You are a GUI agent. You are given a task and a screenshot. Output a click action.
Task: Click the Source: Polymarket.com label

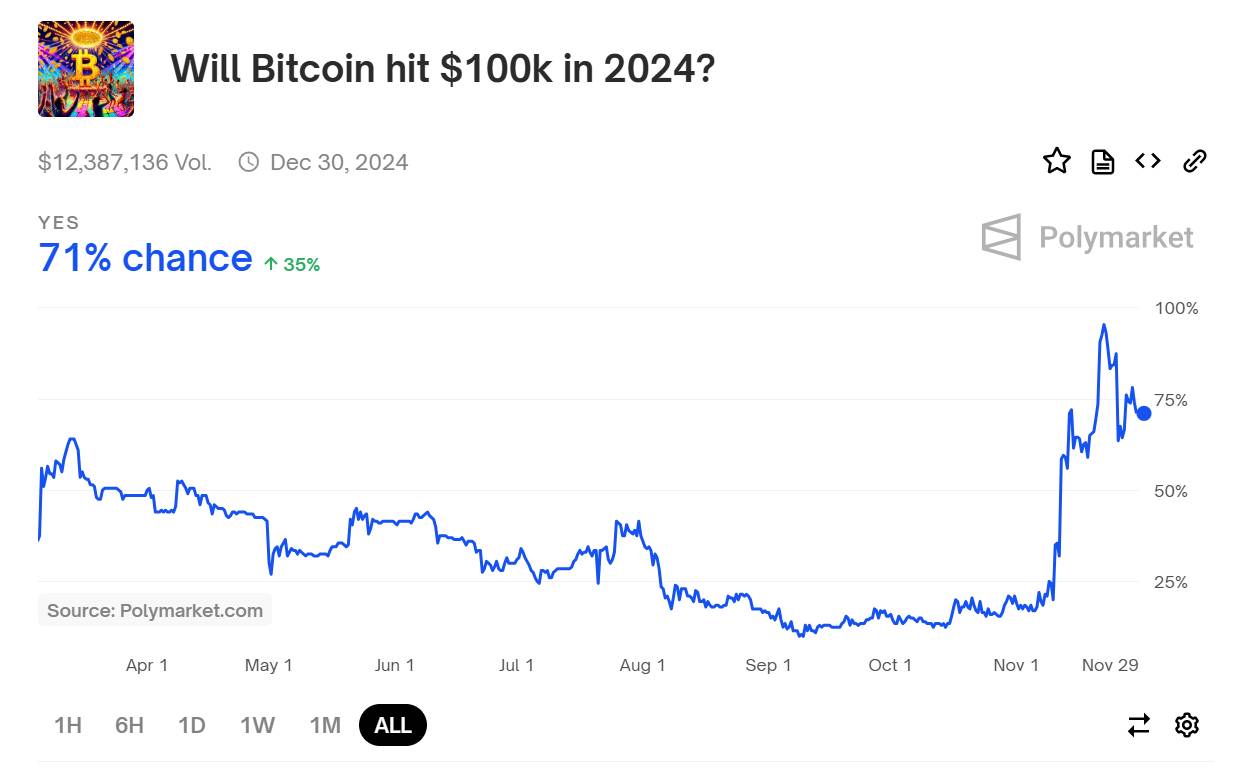pyautogui.click(x=154, y=608)
